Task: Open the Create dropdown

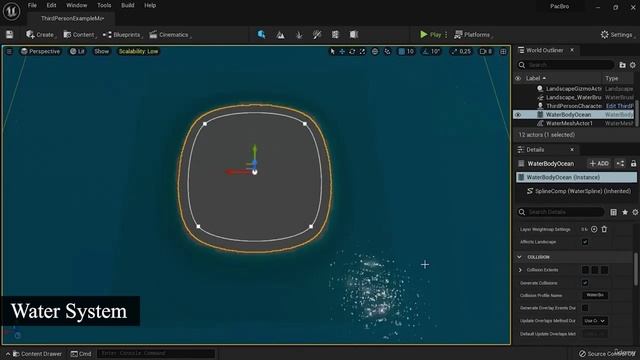Action: coord(41,35)
